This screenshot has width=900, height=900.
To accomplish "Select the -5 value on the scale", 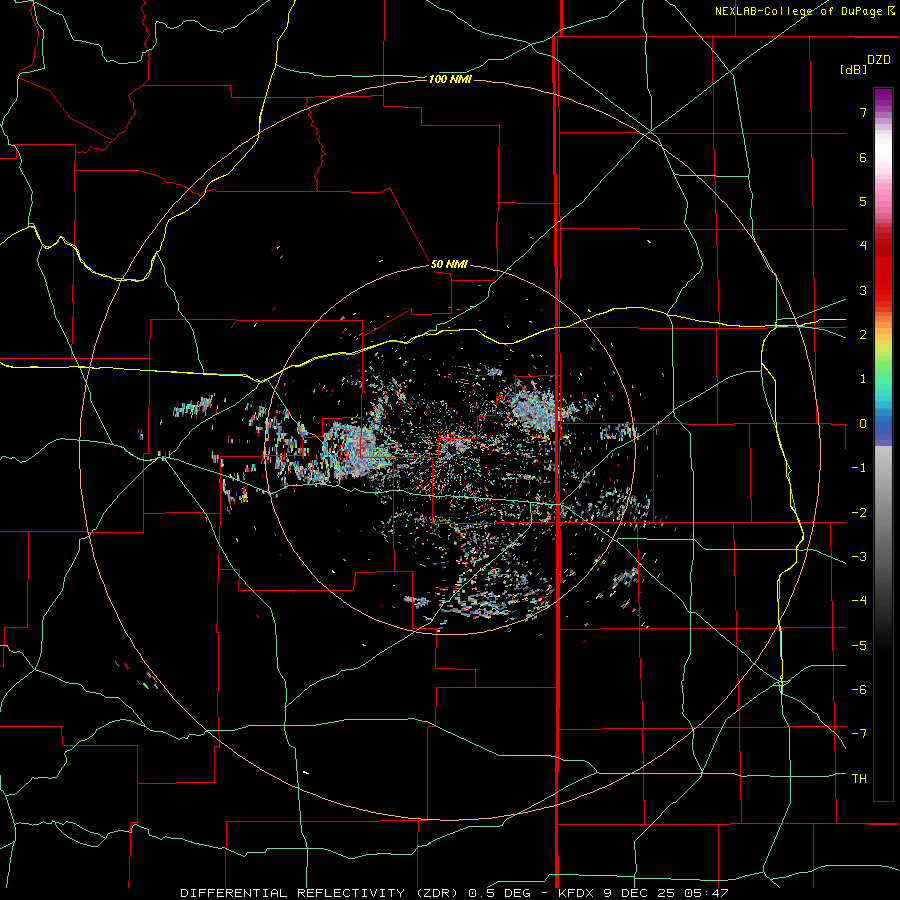I will coord(859,645).
